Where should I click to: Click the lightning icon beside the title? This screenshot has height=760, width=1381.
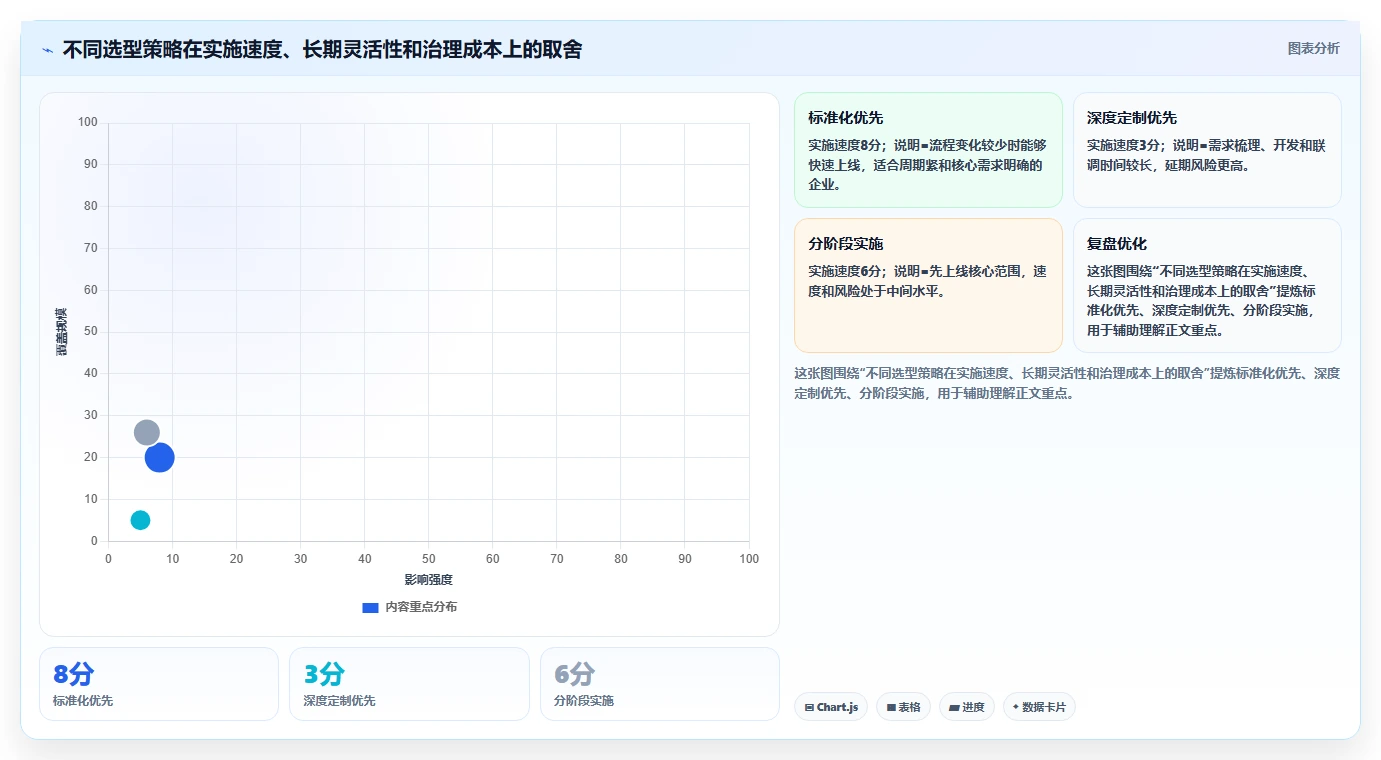click(48, 50)
